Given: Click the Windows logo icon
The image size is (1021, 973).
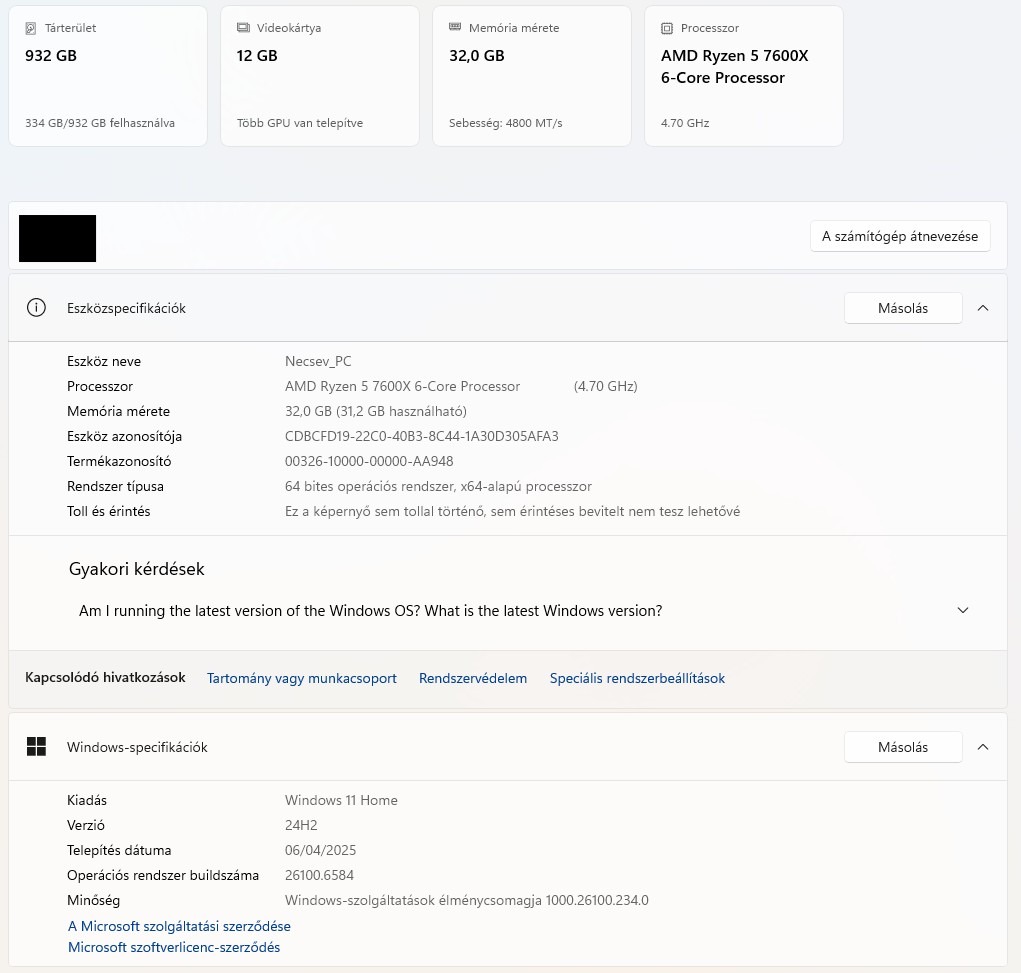Looking at the screenshot, I should pyautogui.click(x=37, y=747).
